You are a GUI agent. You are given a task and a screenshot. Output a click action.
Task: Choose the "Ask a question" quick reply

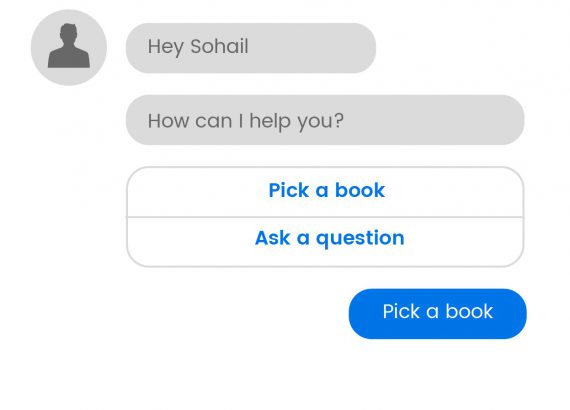click(x=325, y=242)
